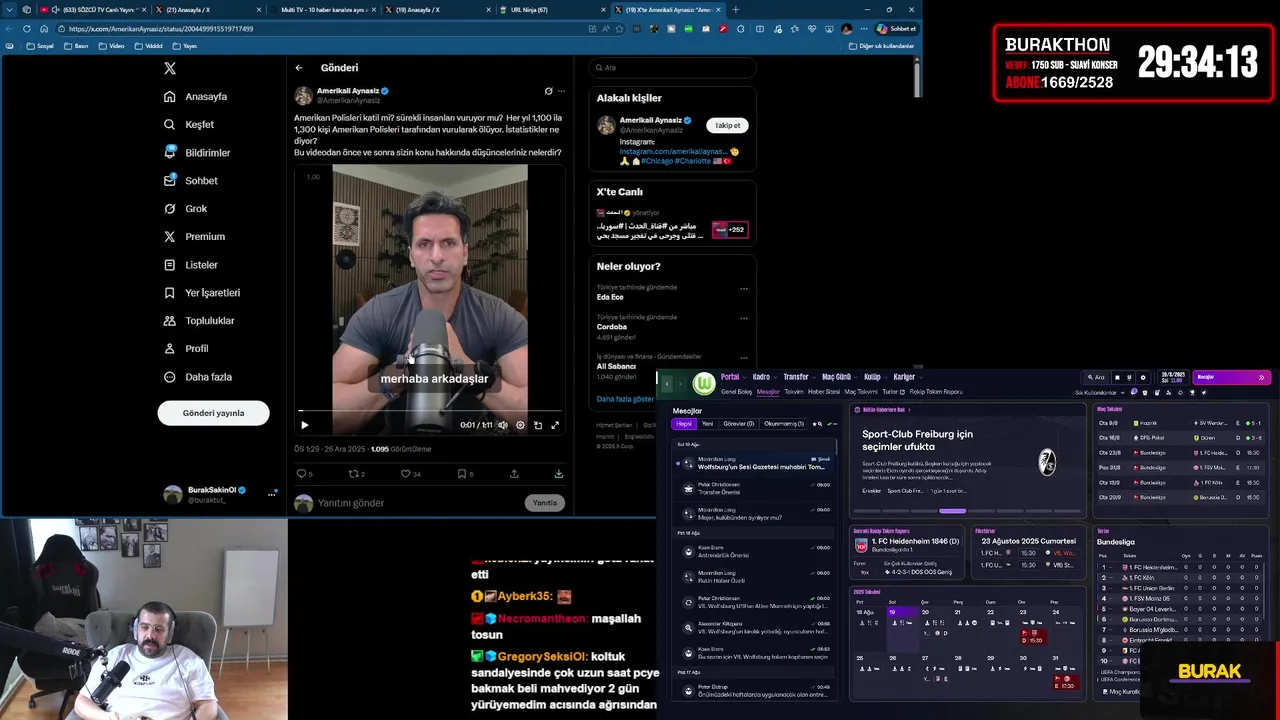The height and width of the screenshot is (720, 1280).
Task: Expand the video to fullscreen
Action: click(x=555, y=425)
